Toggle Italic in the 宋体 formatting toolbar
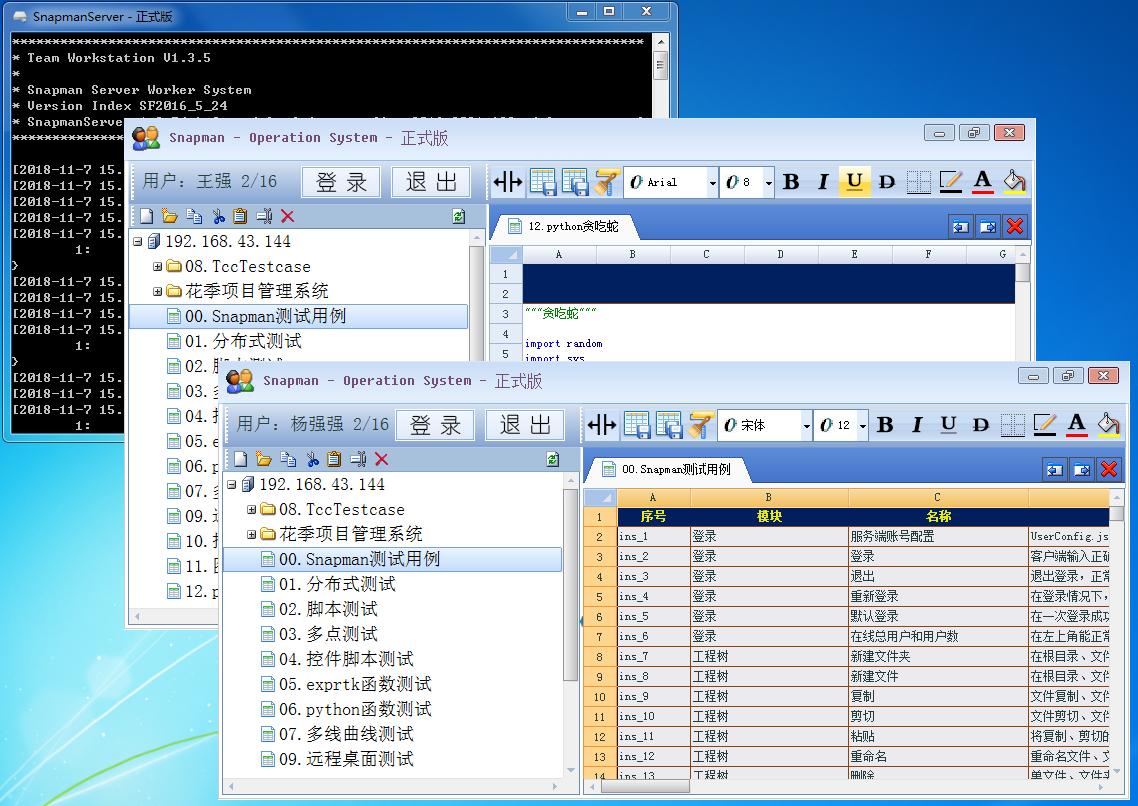 pos(916,425)
